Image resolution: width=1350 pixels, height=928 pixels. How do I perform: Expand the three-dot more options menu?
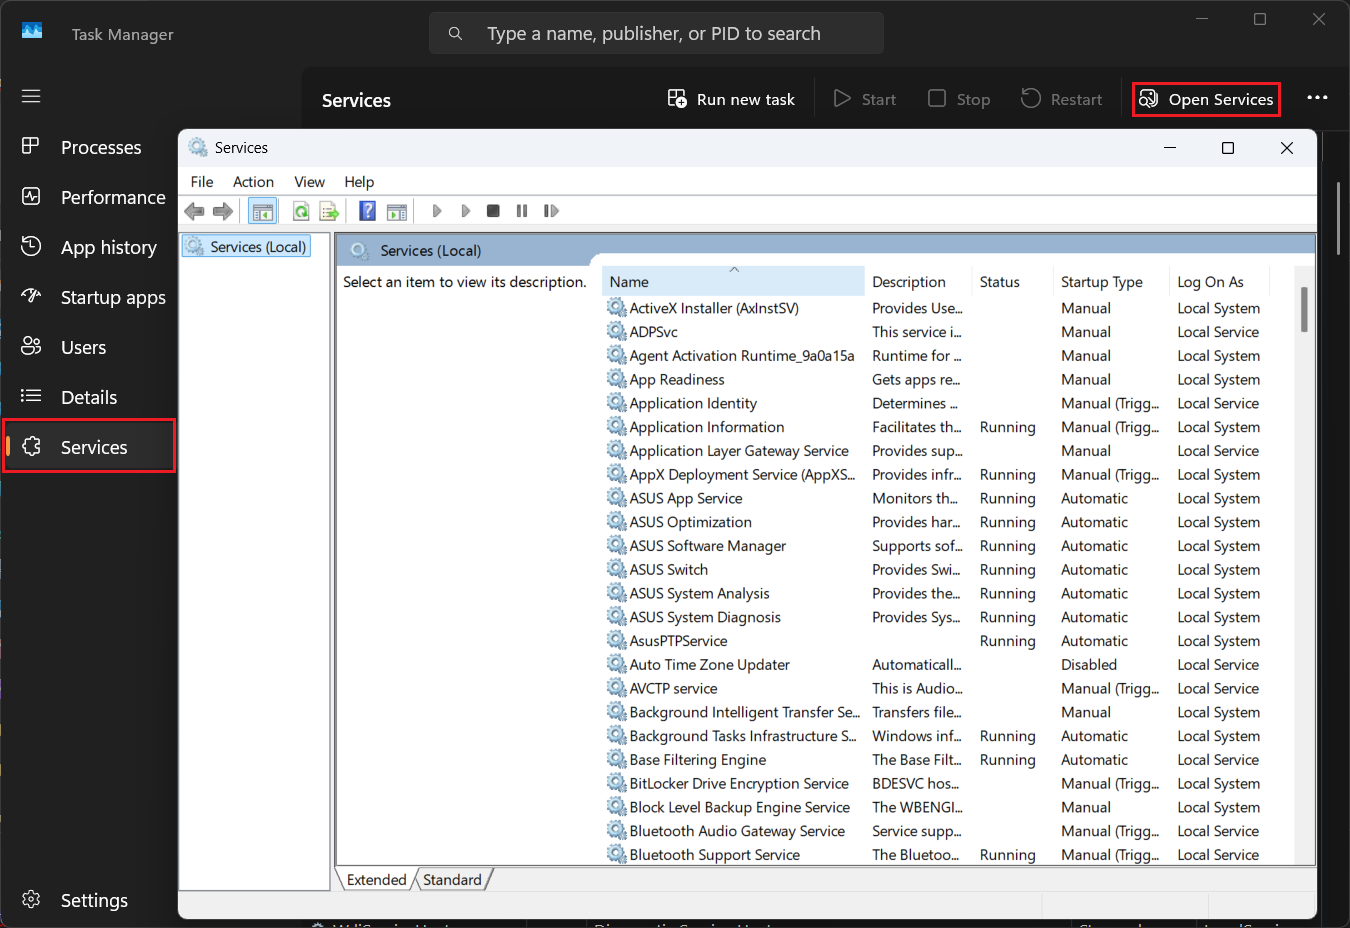point(1317,98)
